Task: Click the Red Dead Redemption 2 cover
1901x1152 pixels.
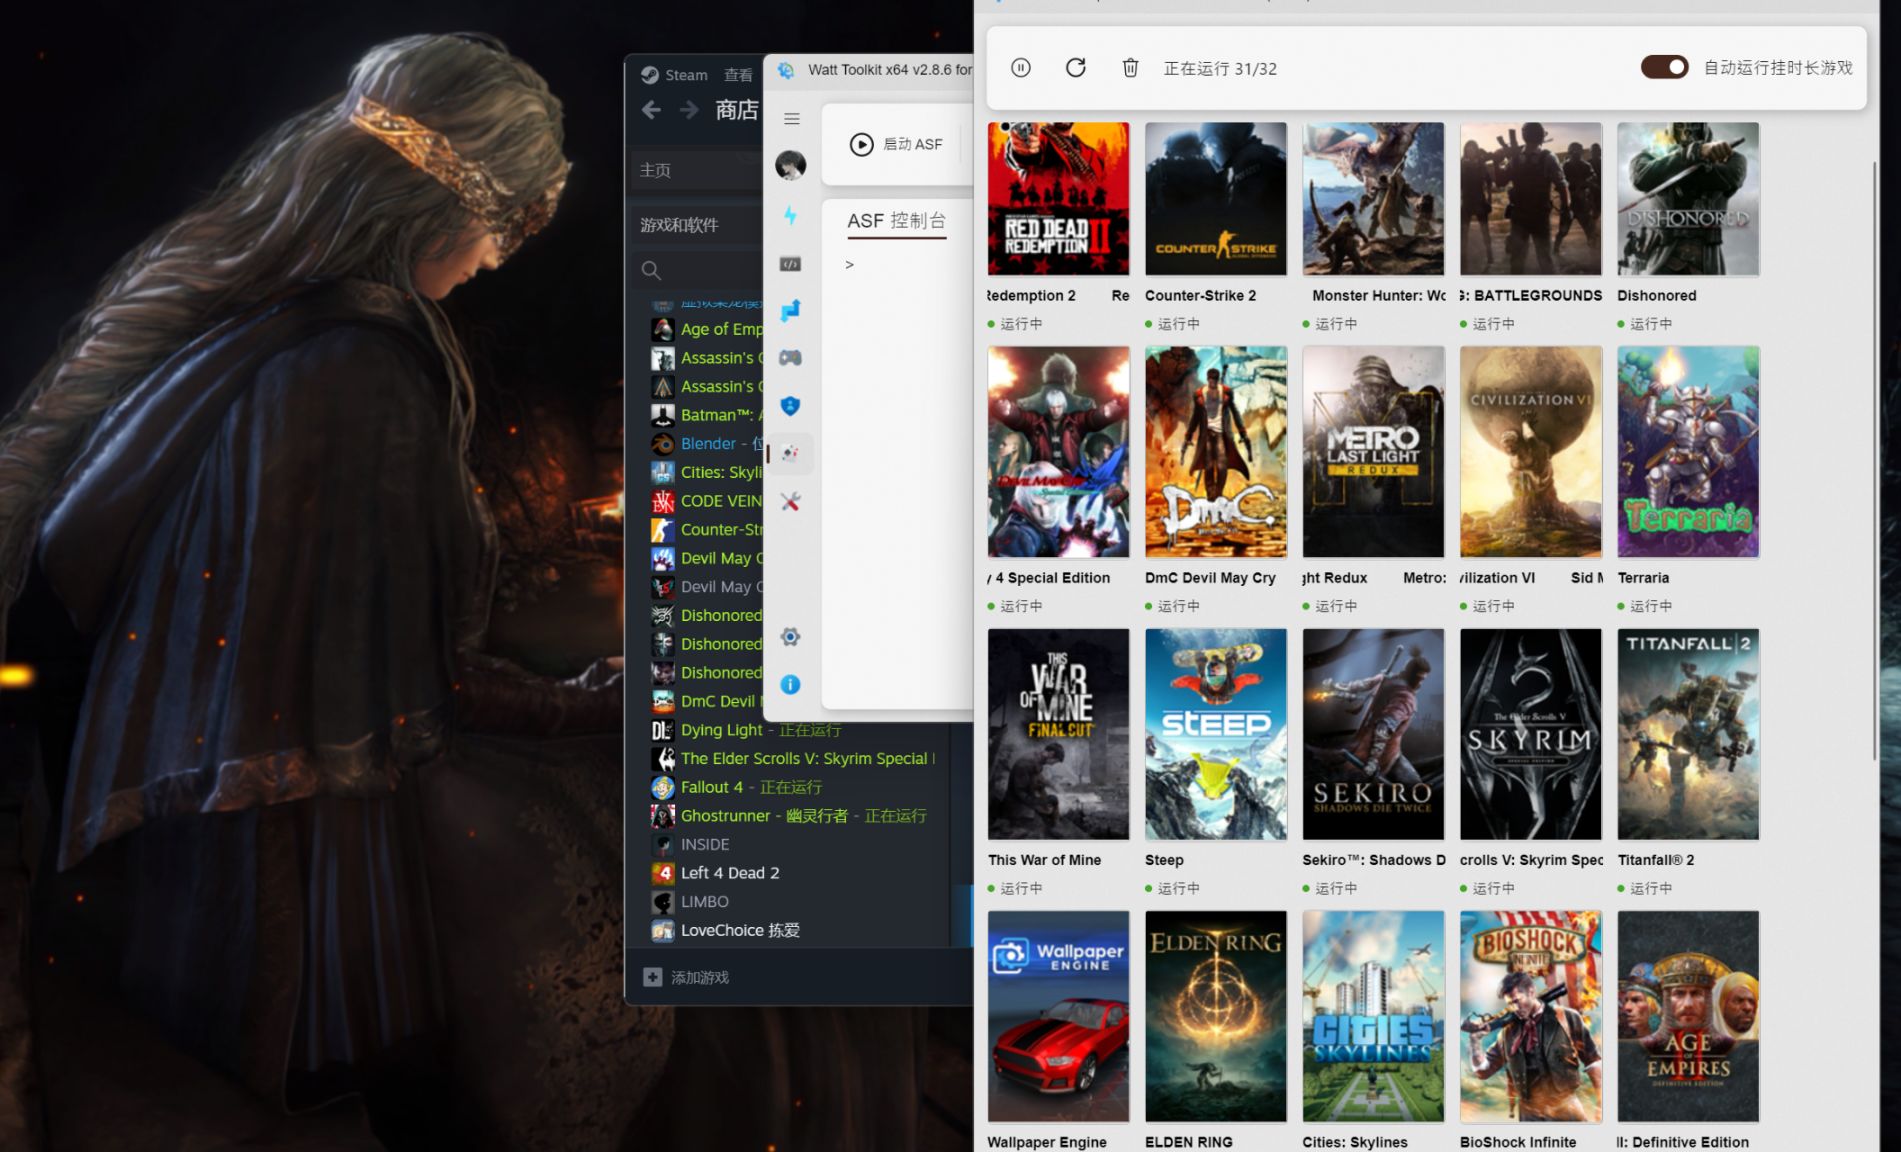Action: click(1058, 199)
